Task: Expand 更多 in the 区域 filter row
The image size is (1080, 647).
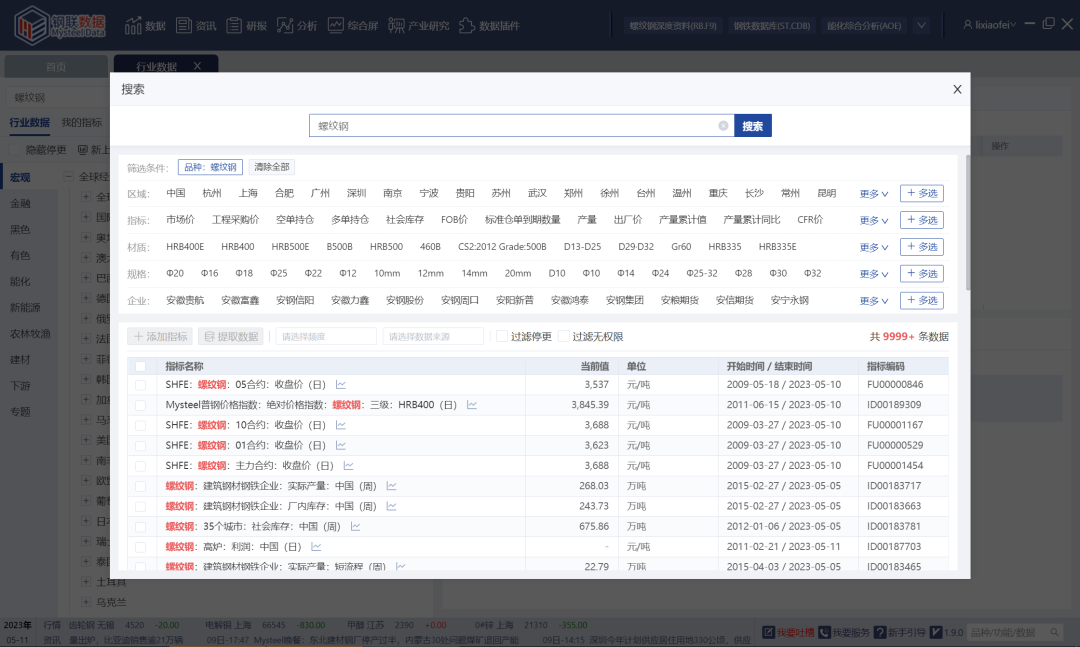Action: coord(873,194)
